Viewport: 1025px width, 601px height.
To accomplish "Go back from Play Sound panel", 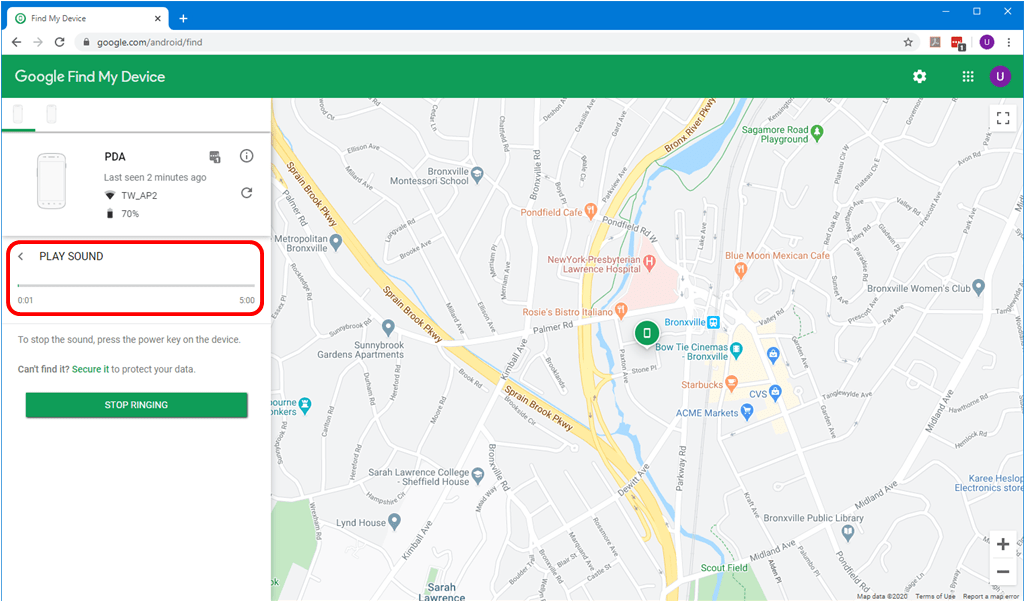I will coord(21,256).
